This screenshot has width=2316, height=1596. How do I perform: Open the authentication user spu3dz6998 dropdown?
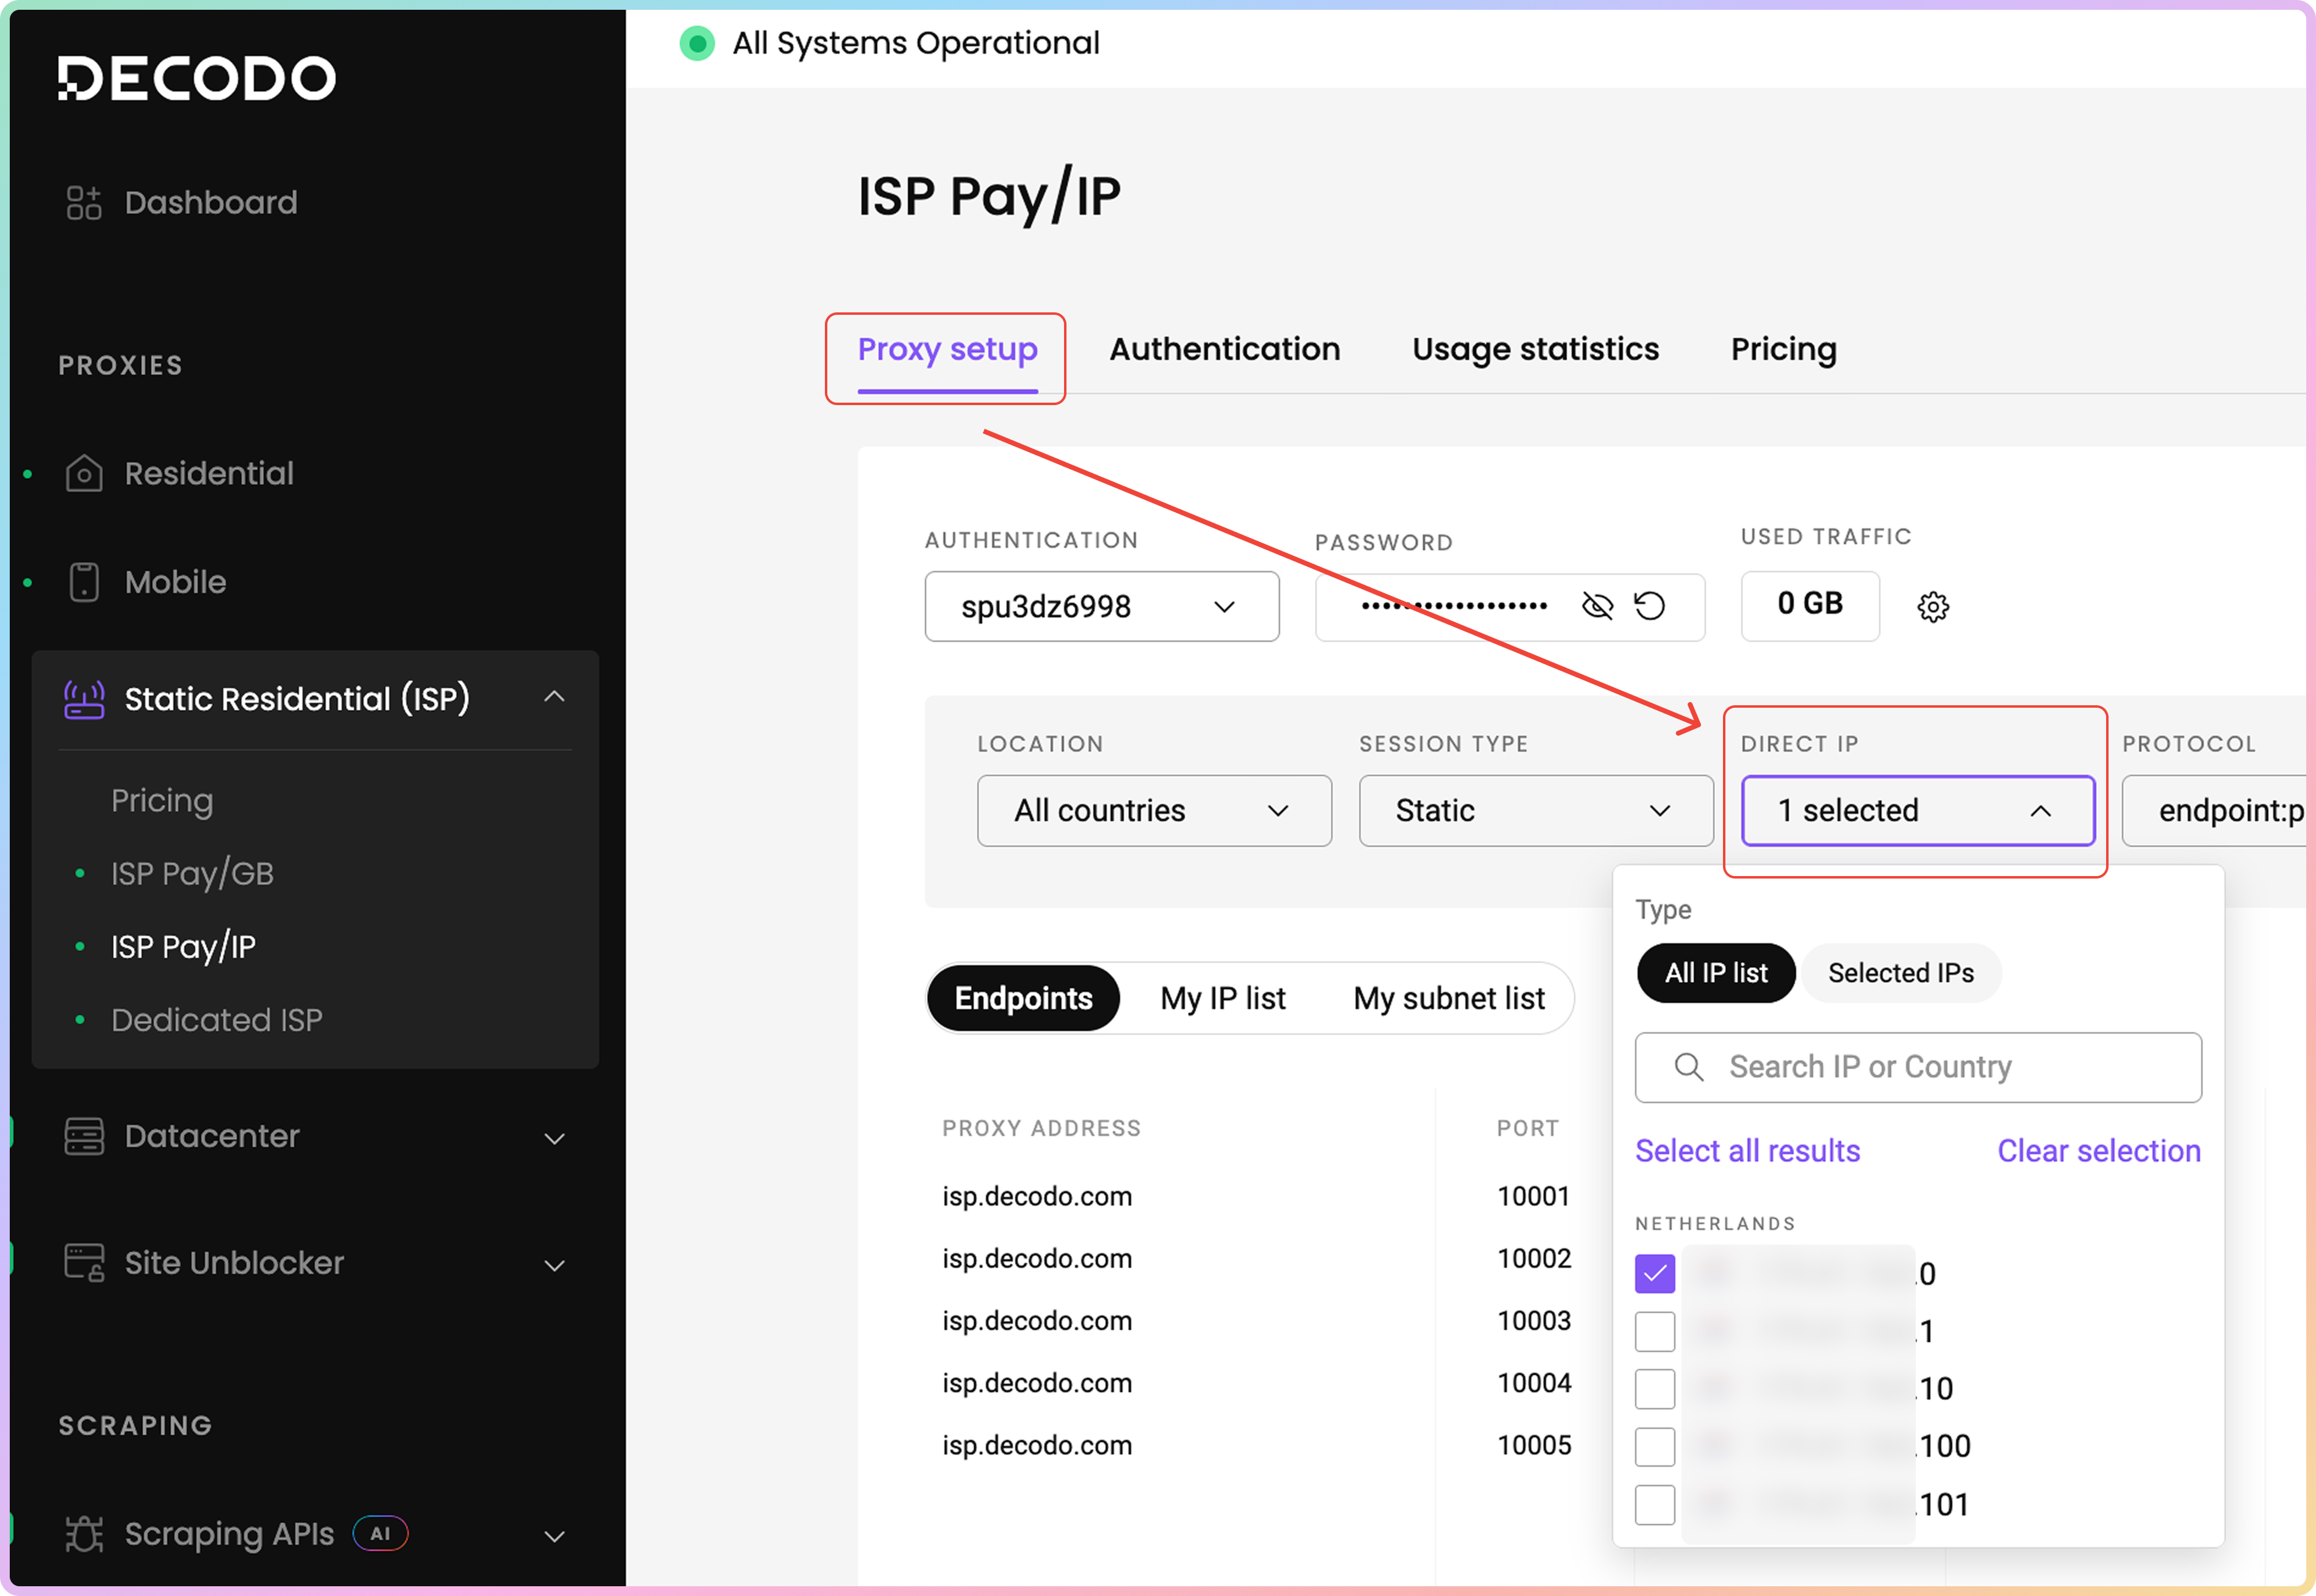click(1101, 606)
